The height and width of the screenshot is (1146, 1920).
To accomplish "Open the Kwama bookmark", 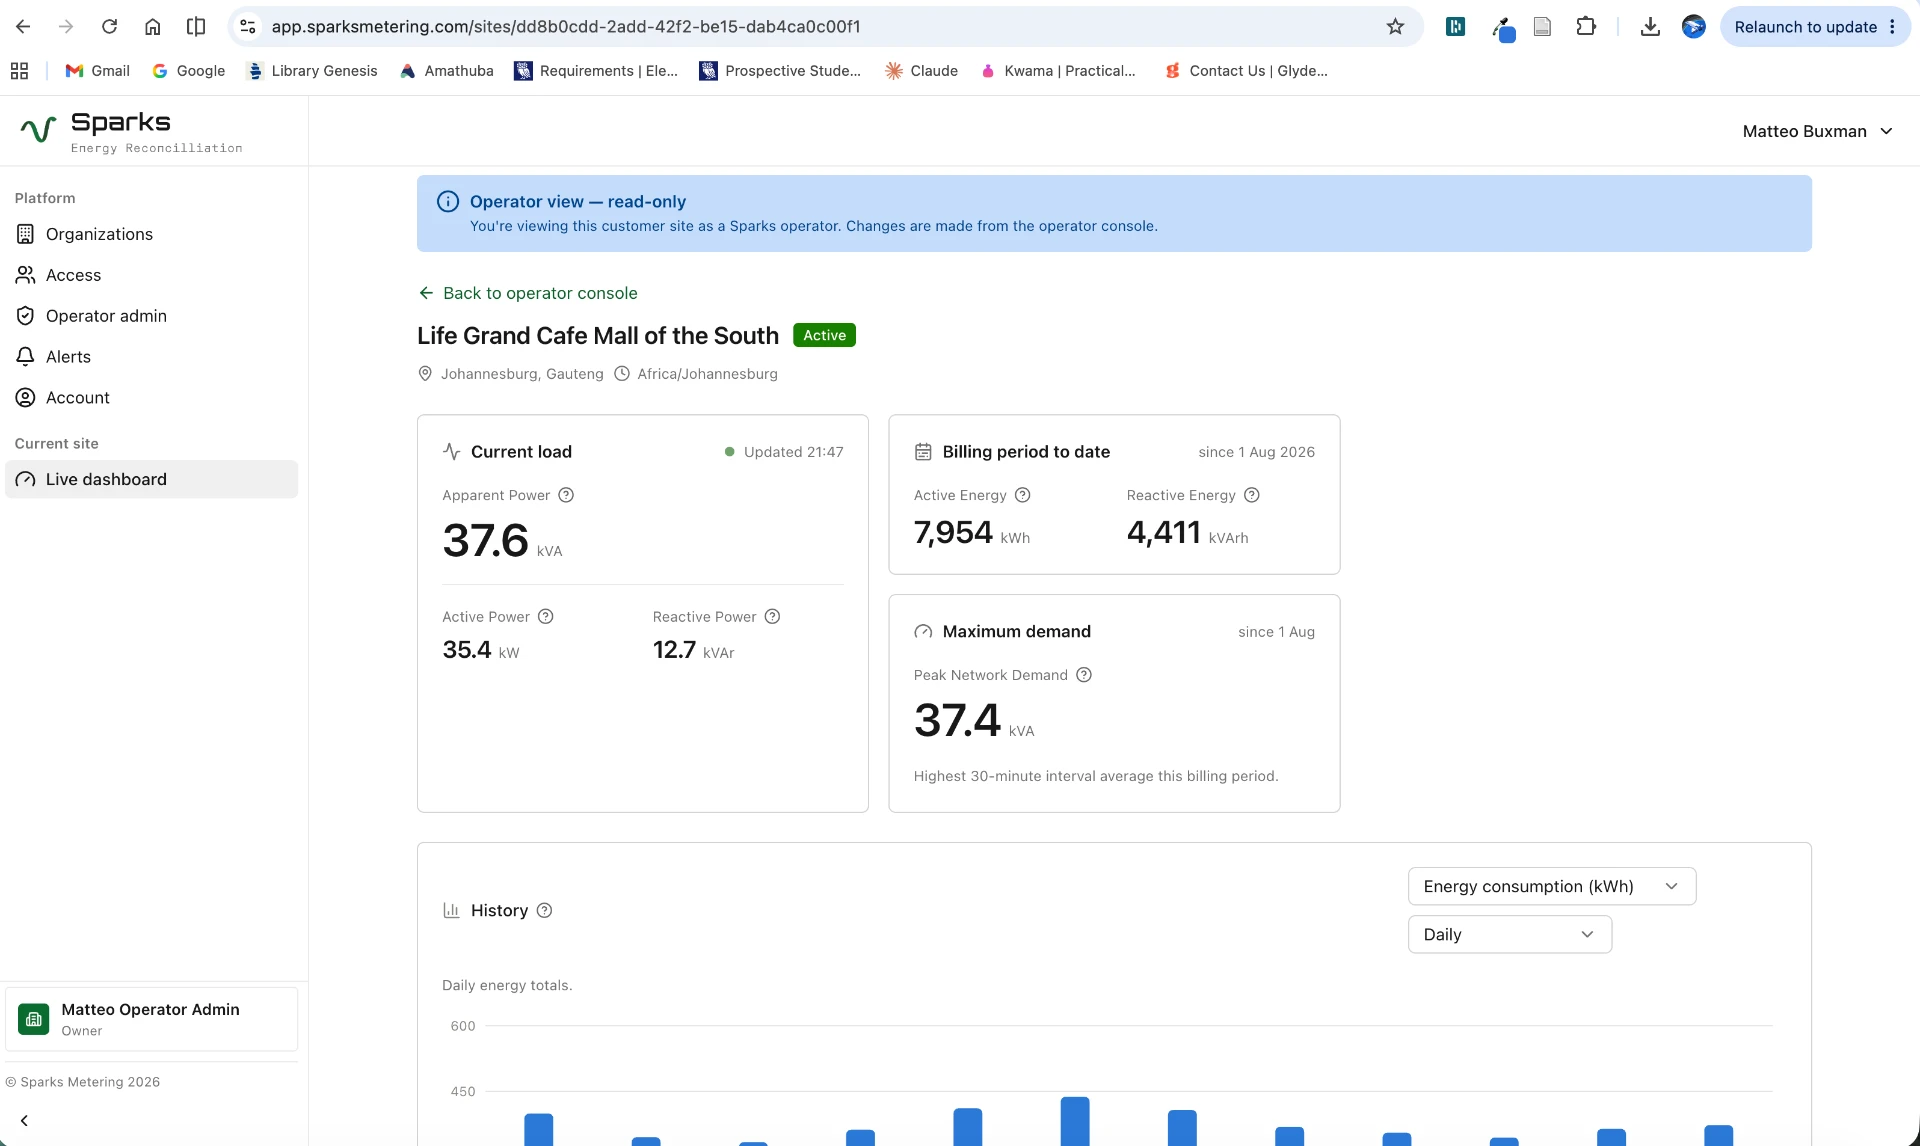I will click(x=1058, y=71).
